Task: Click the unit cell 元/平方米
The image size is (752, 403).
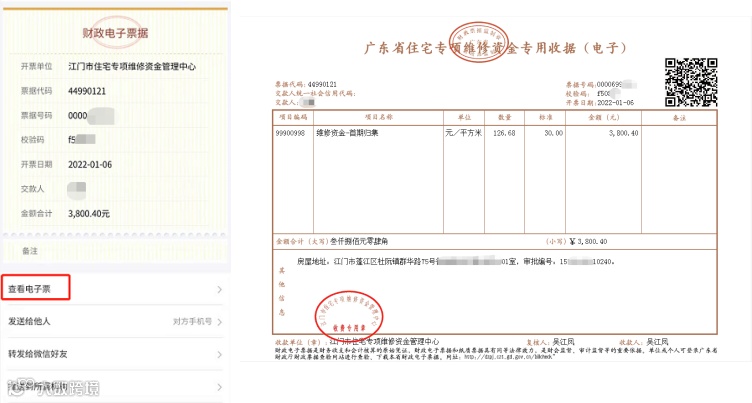Action: tap(463, 133)
